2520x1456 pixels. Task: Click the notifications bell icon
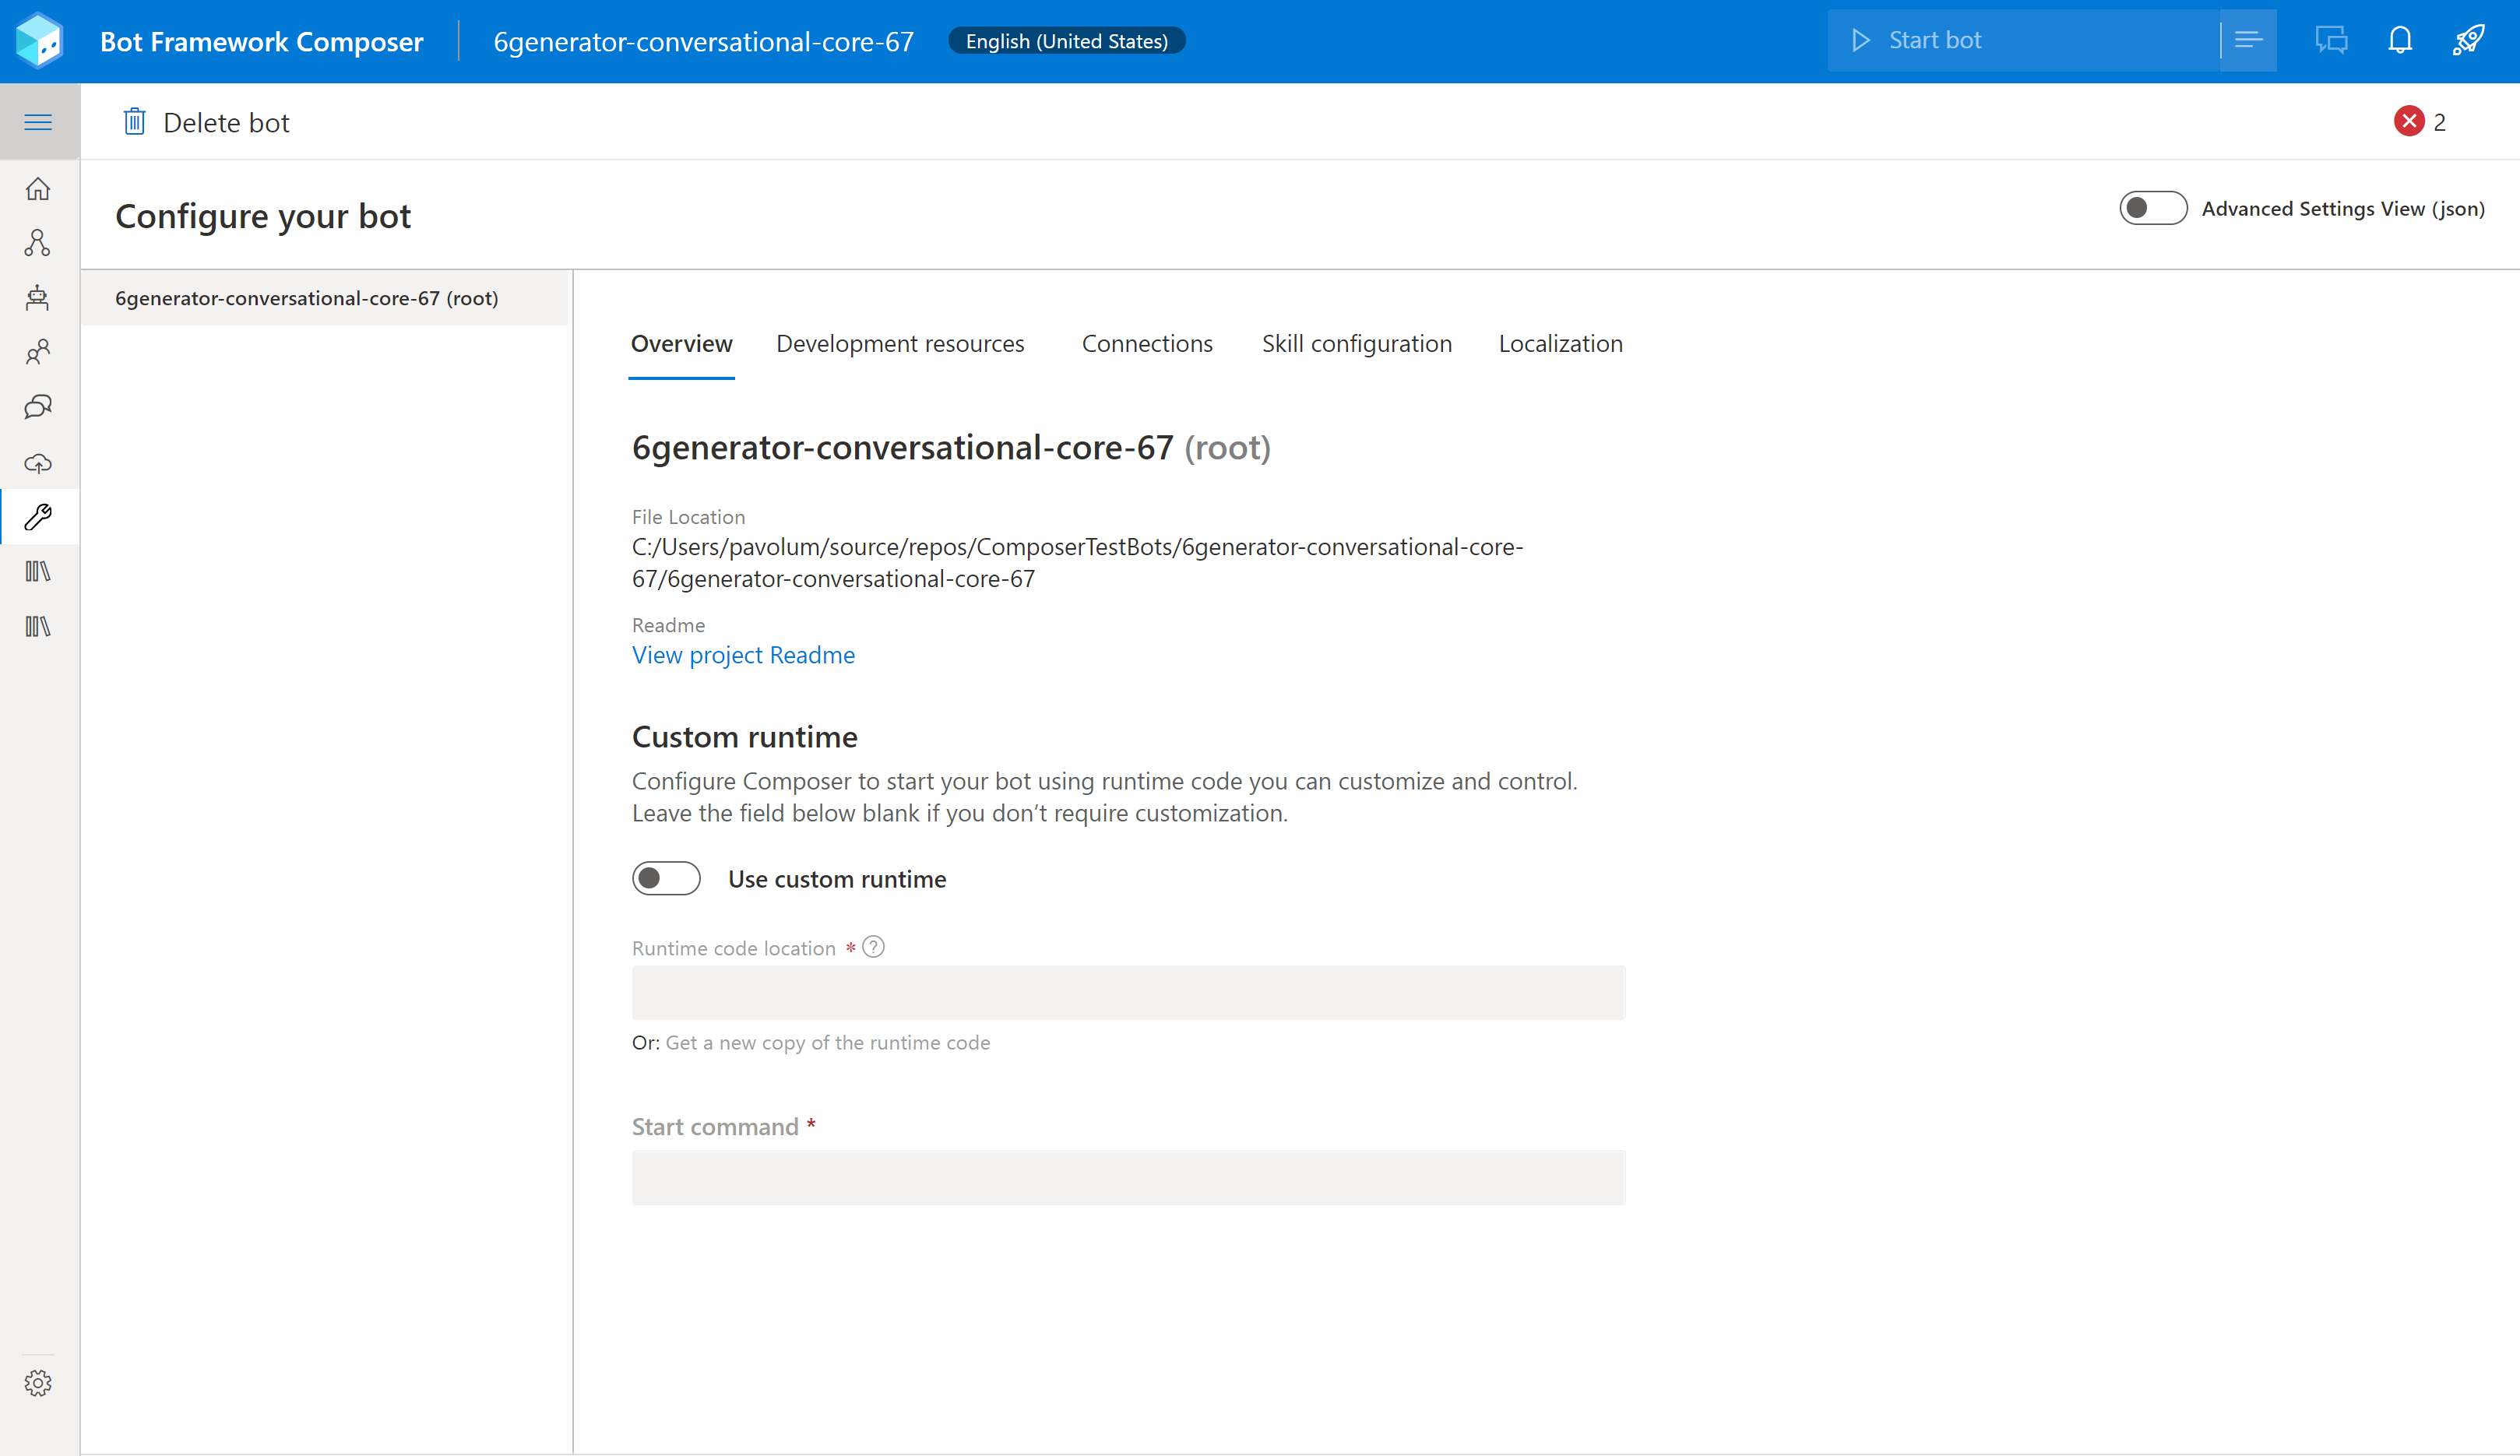click(x=2400, y=41)
